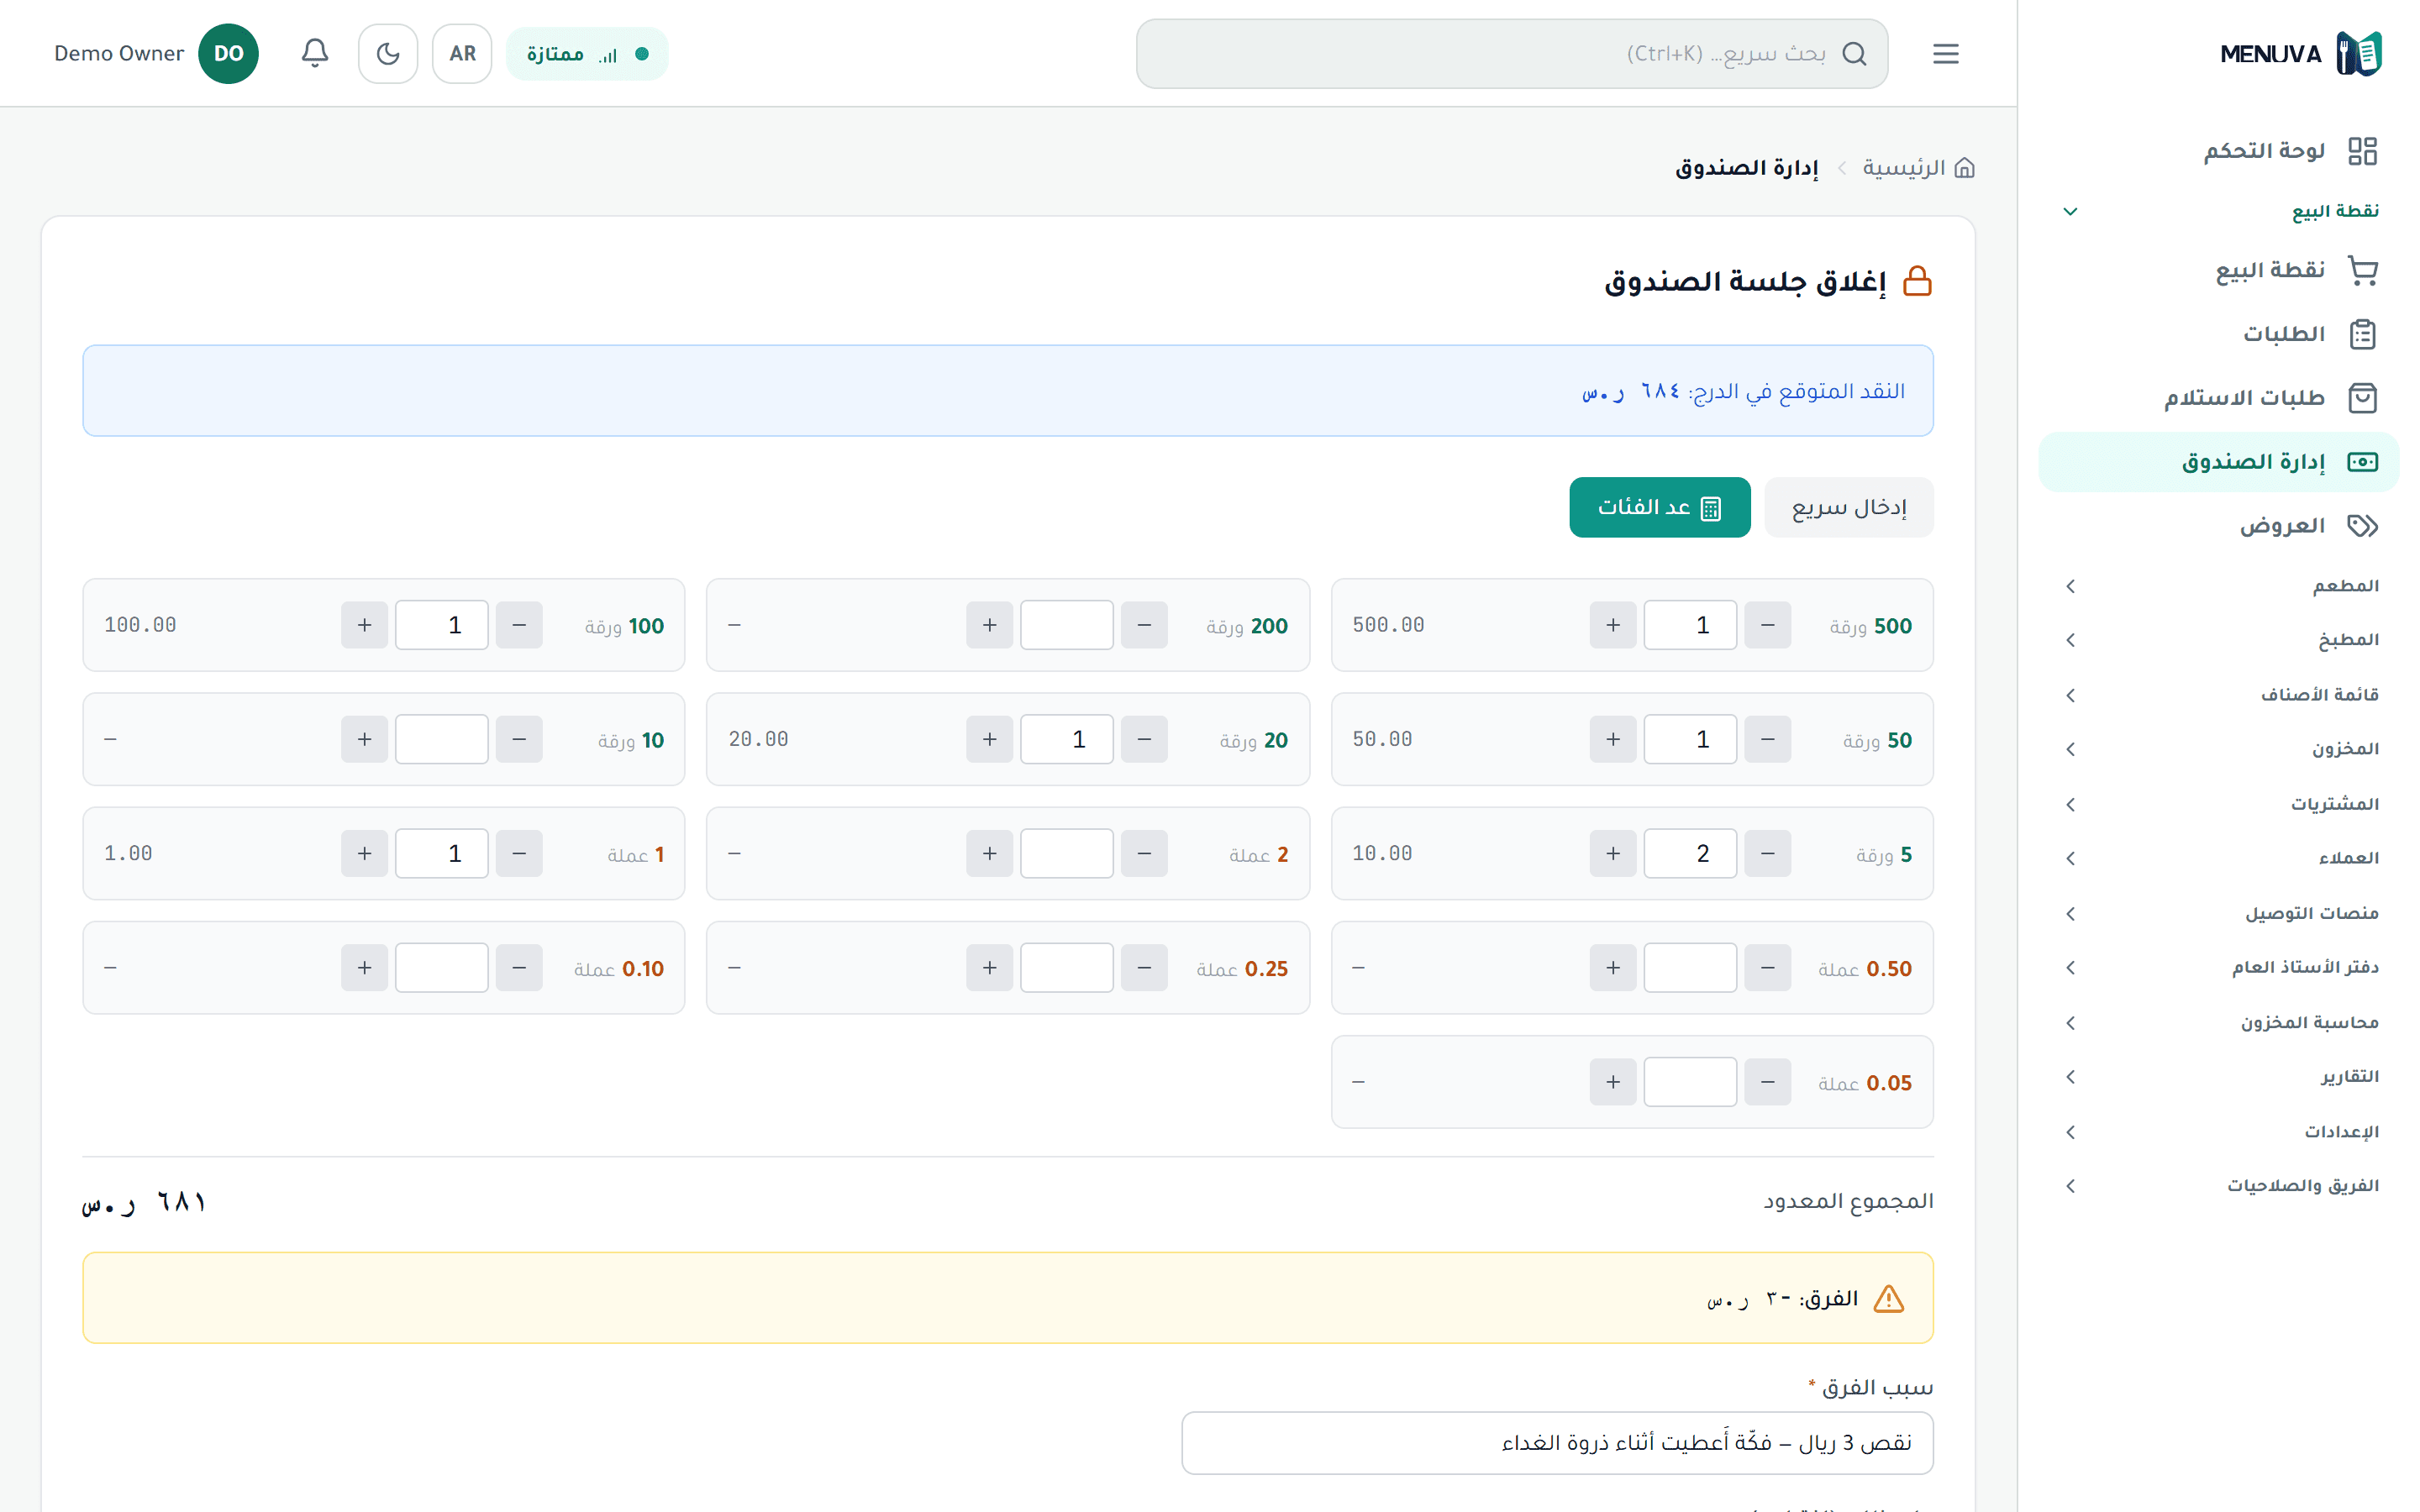Click the سبب الفرق reason field

tap(1557, 1442)
